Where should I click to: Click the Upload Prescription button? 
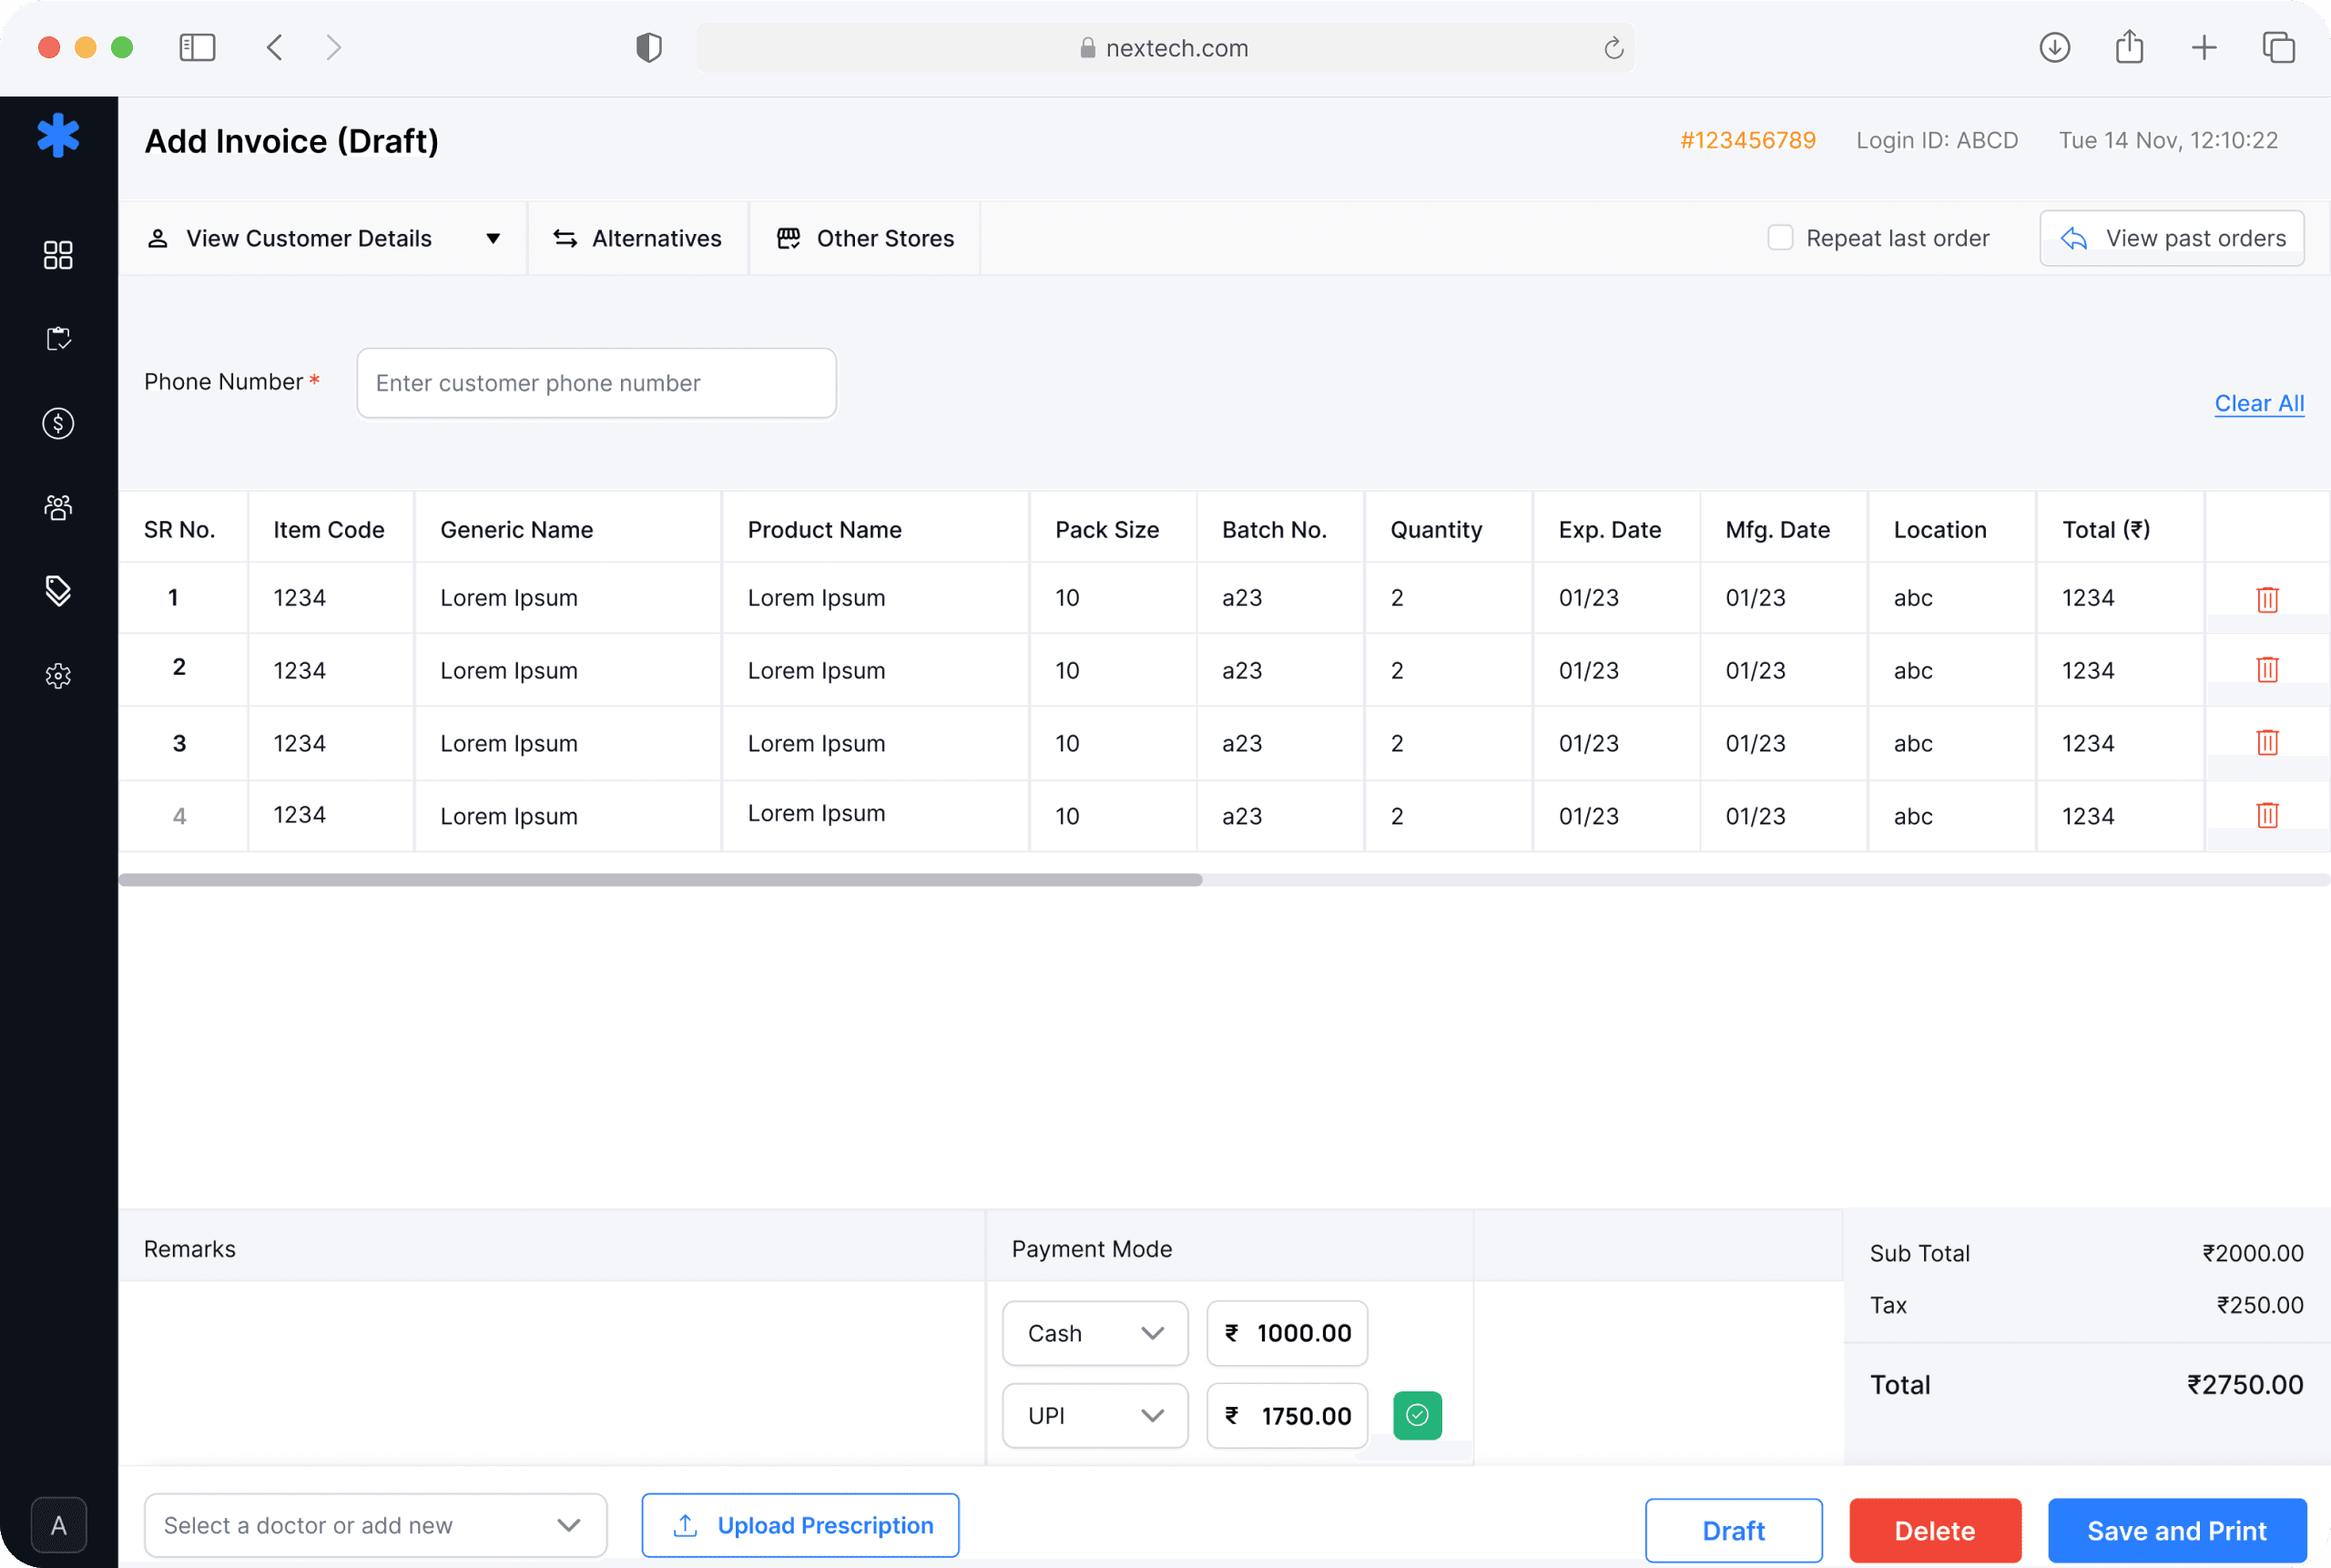(x=800, y=1525)
